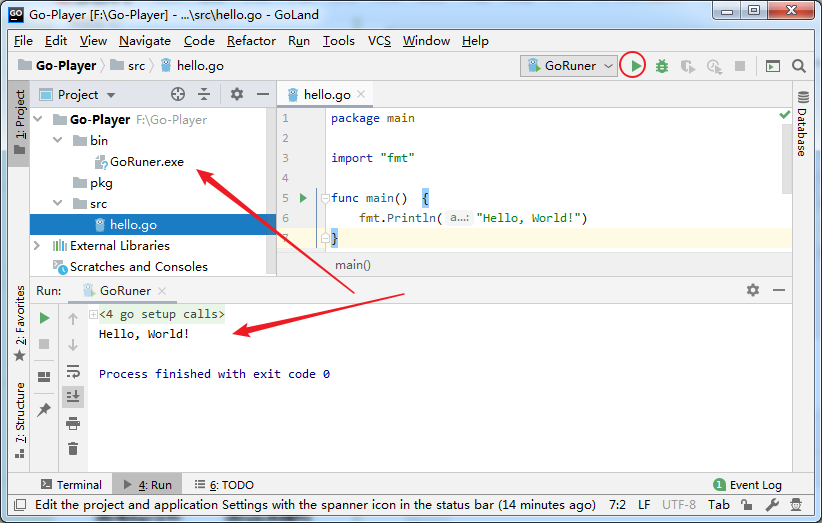Viewport: 822px width, 523px height.
Task: Switch to the Terminal tool window tab
Action: (x=71, y=485)
